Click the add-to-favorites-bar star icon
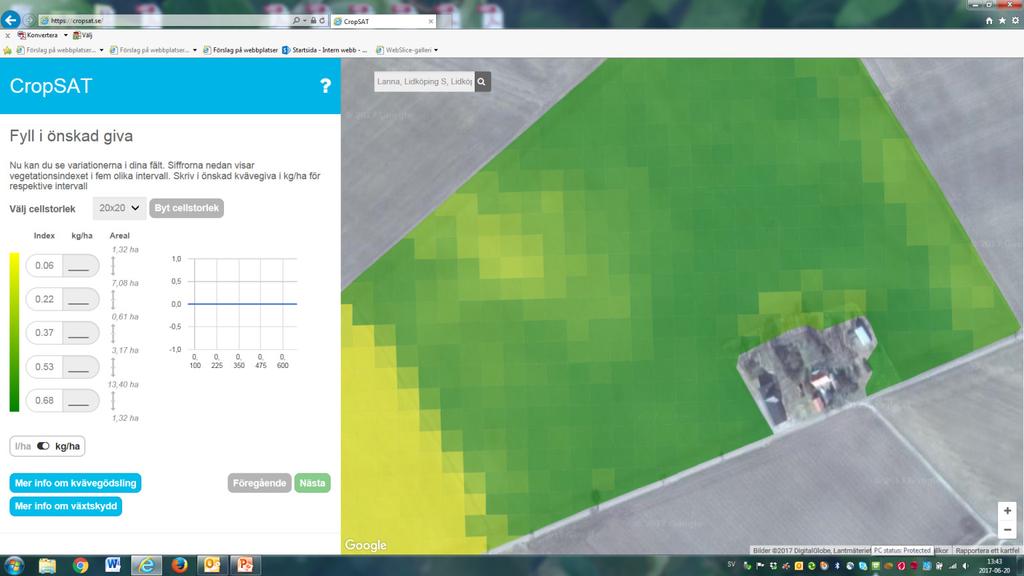 tap(7, 50)
